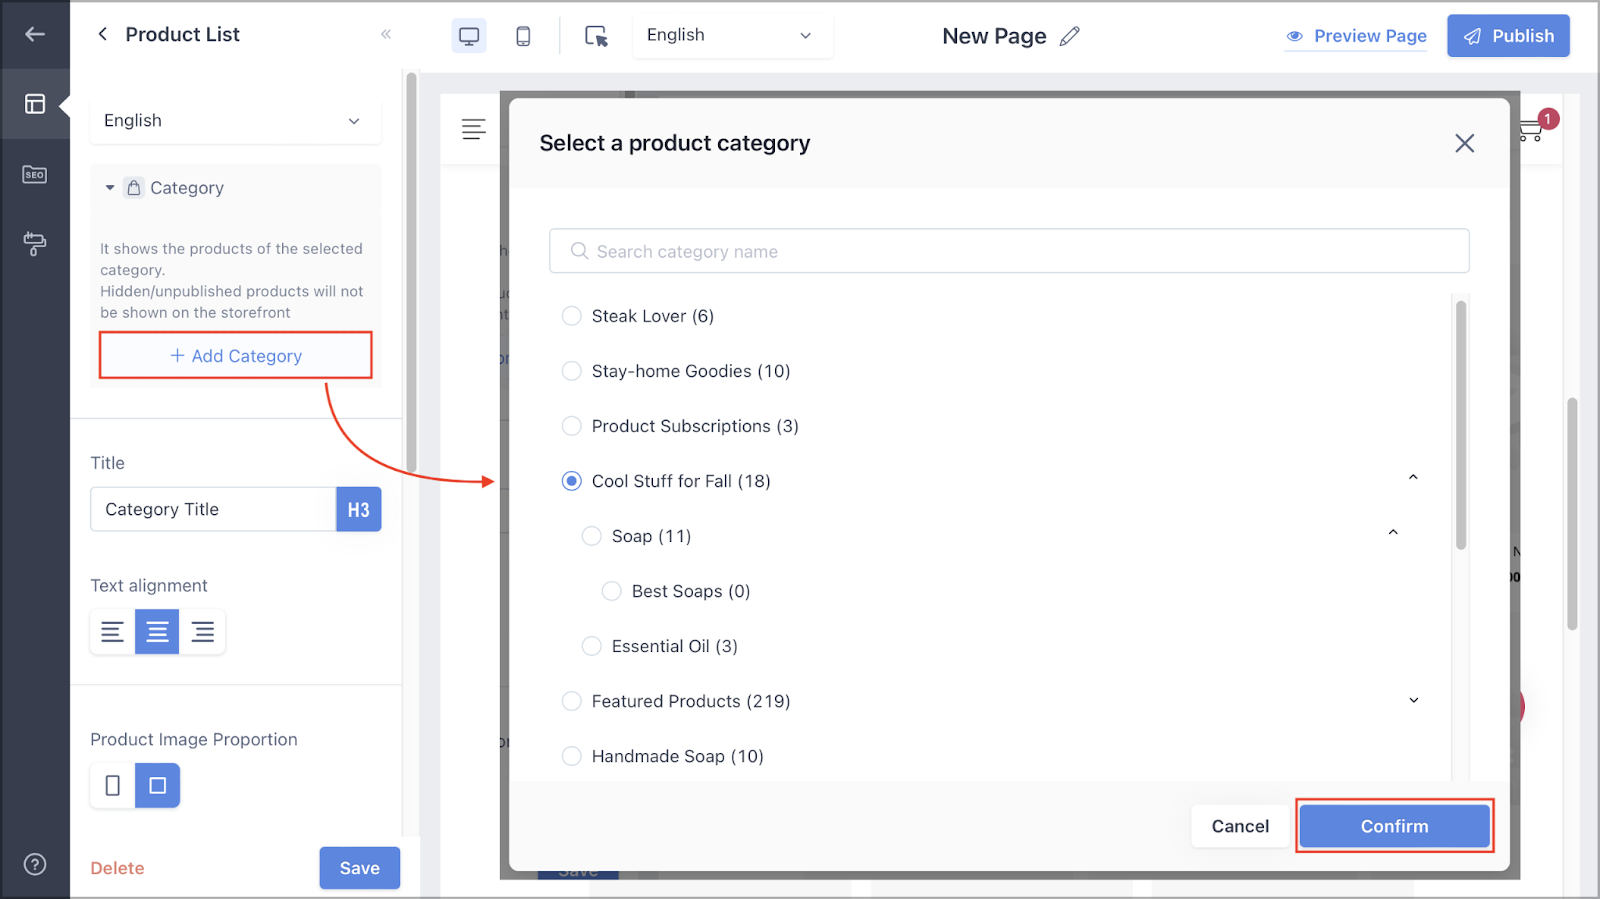Open the help question mark icon
The image size is (1600, 899).
pyautogui.click(x=35, y=865)
